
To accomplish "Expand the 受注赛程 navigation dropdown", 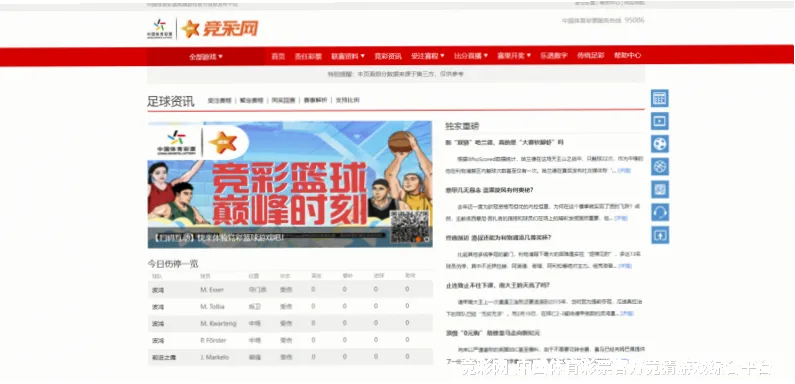I will (427, 56).
